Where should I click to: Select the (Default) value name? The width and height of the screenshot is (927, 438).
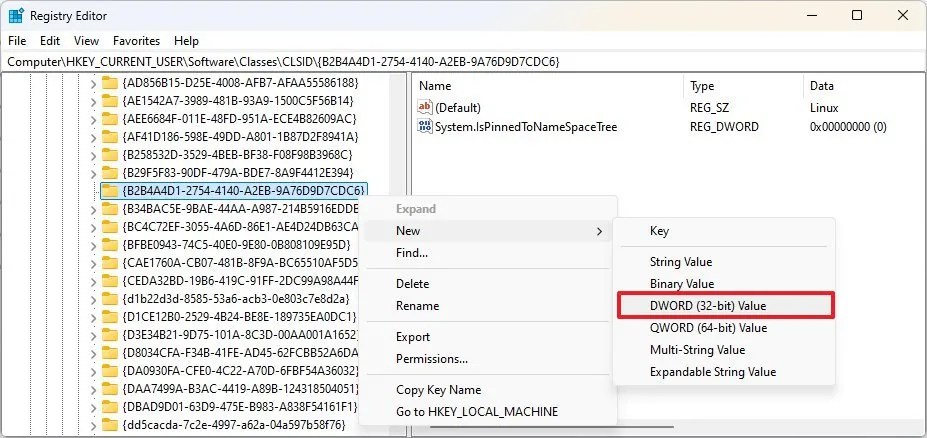pyautogui.click(x=458, y=108)
